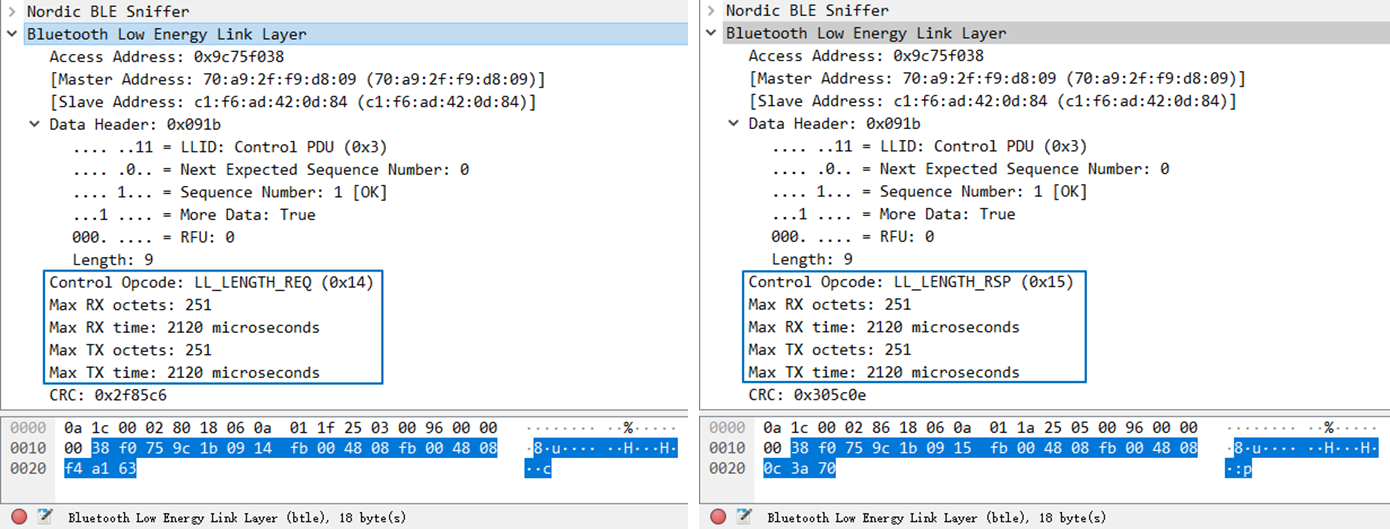Viewport: 1390px width, 529px height.
Task: Select Master Address row in right panel
Action: (996, 78)
